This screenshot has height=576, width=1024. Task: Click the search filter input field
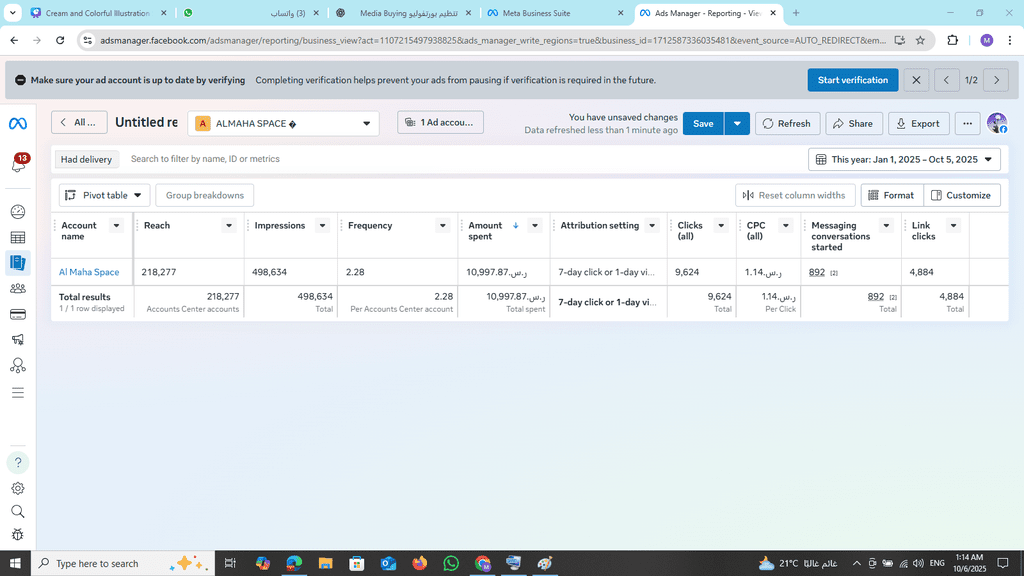pos(400,159)
